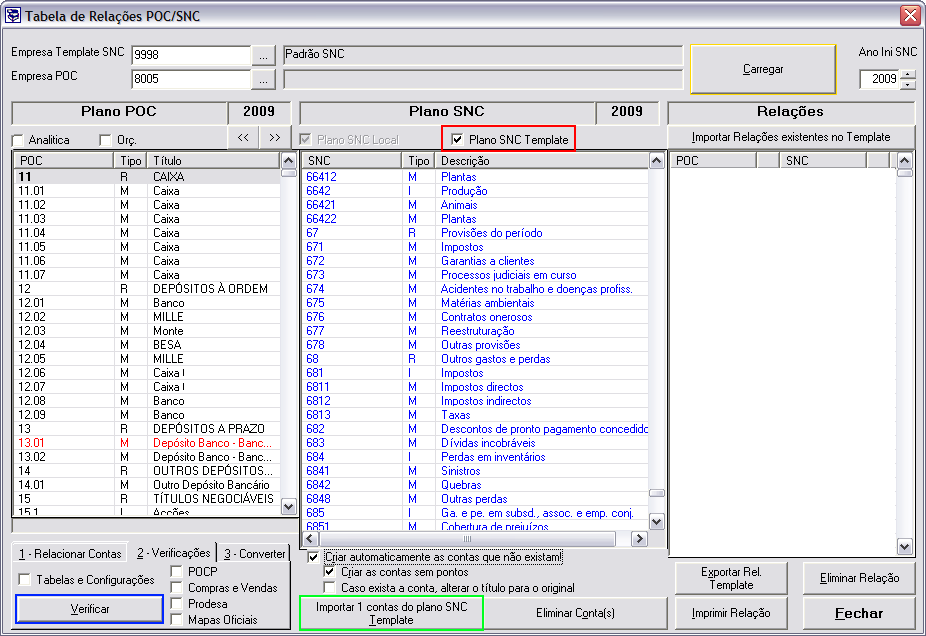Go to next year with >> button
Image resolution: width=926 pixels, height=636 pixels.
[275, 138]
